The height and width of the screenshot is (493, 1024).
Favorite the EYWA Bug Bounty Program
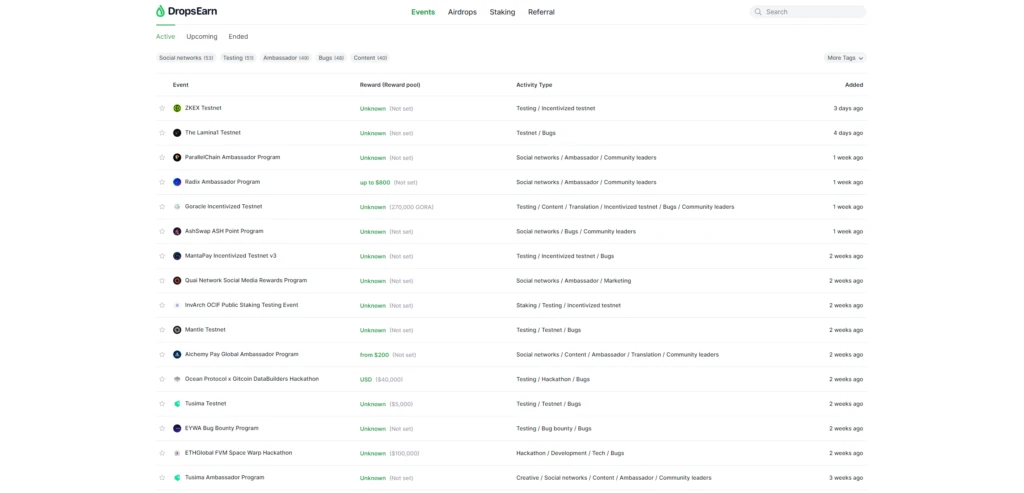(x=162, y=428)
